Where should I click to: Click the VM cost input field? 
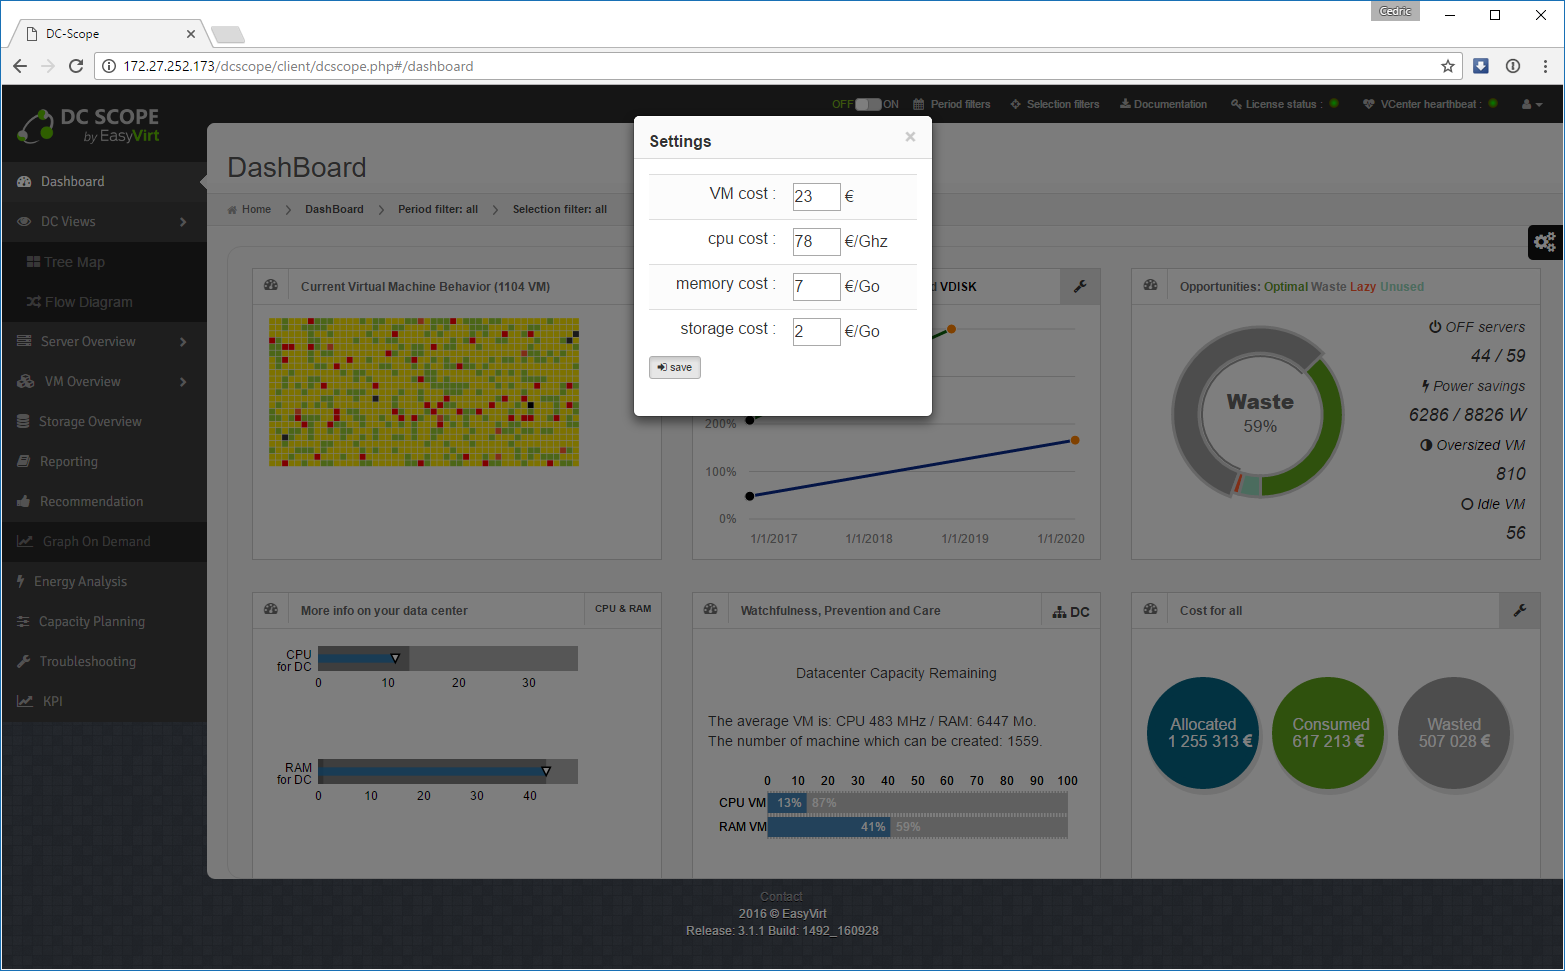click(x=816, y=197)
